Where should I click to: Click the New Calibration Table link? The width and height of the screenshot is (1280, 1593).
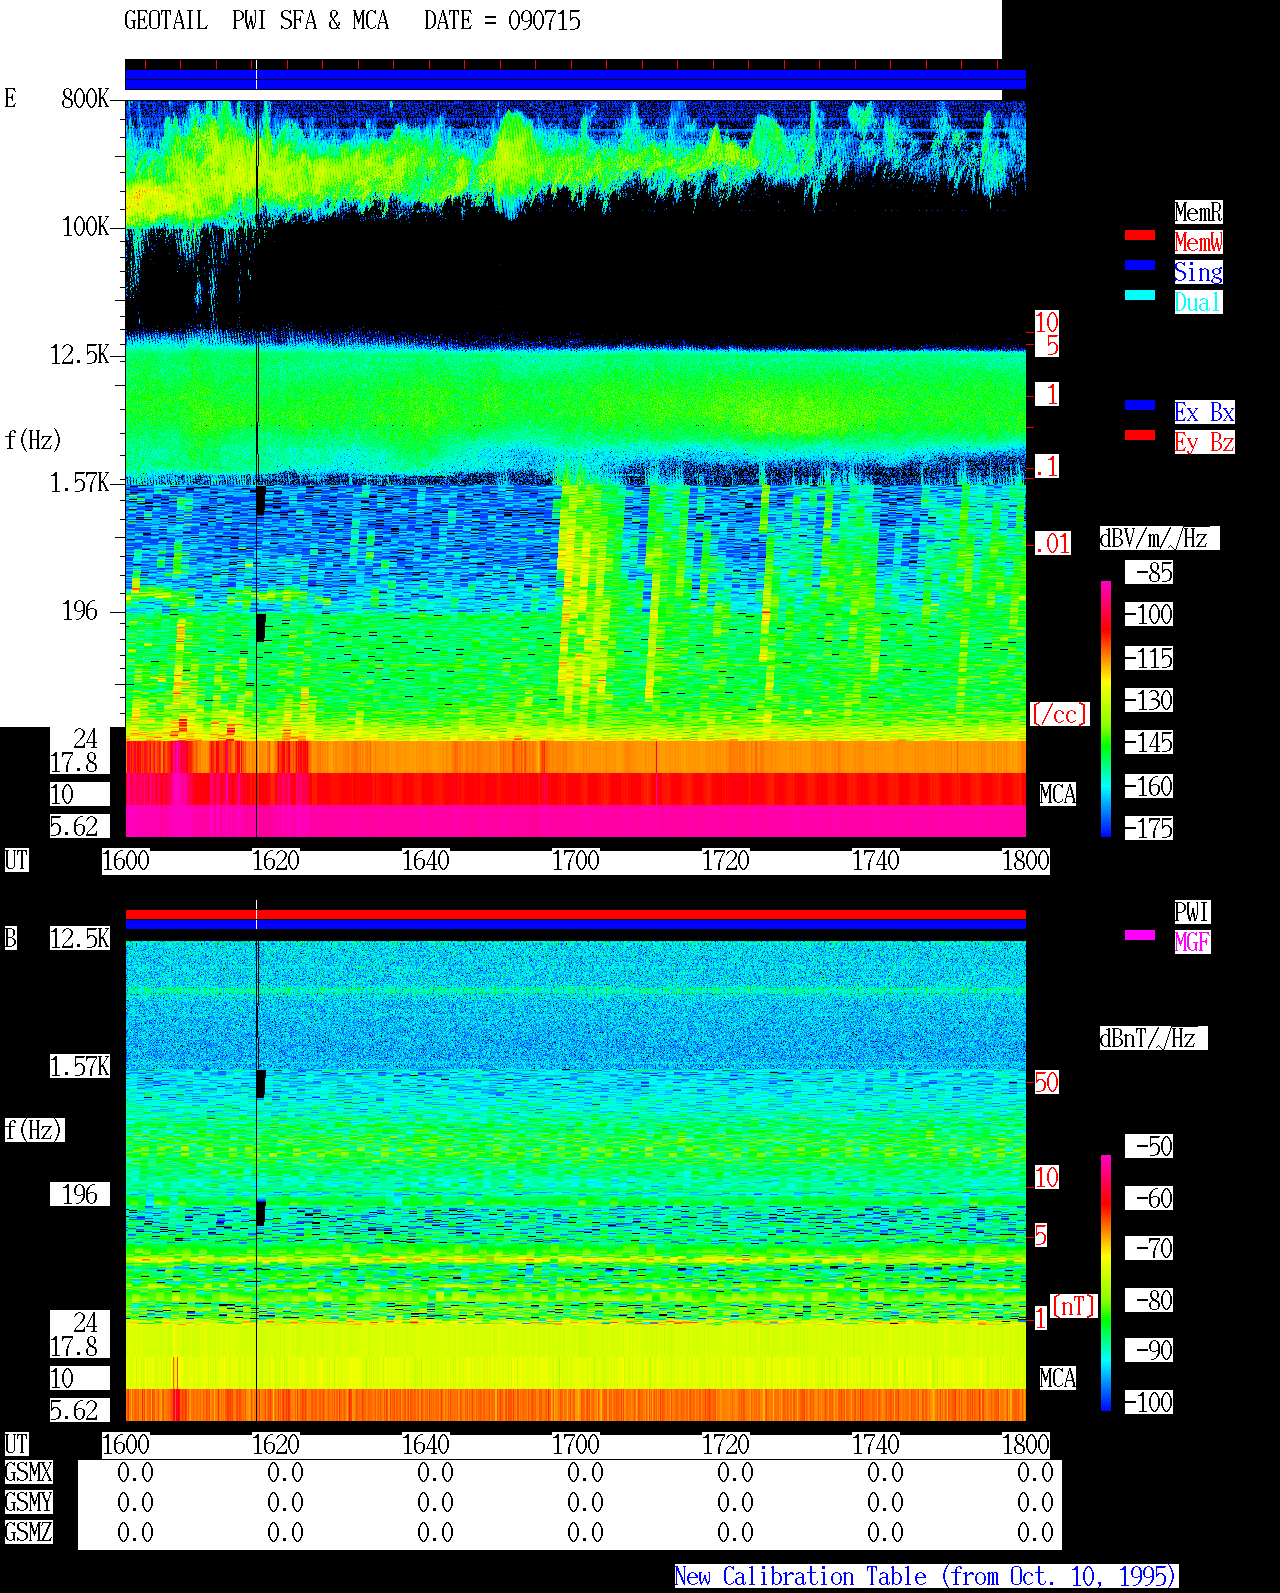[x=926, y=1577]
